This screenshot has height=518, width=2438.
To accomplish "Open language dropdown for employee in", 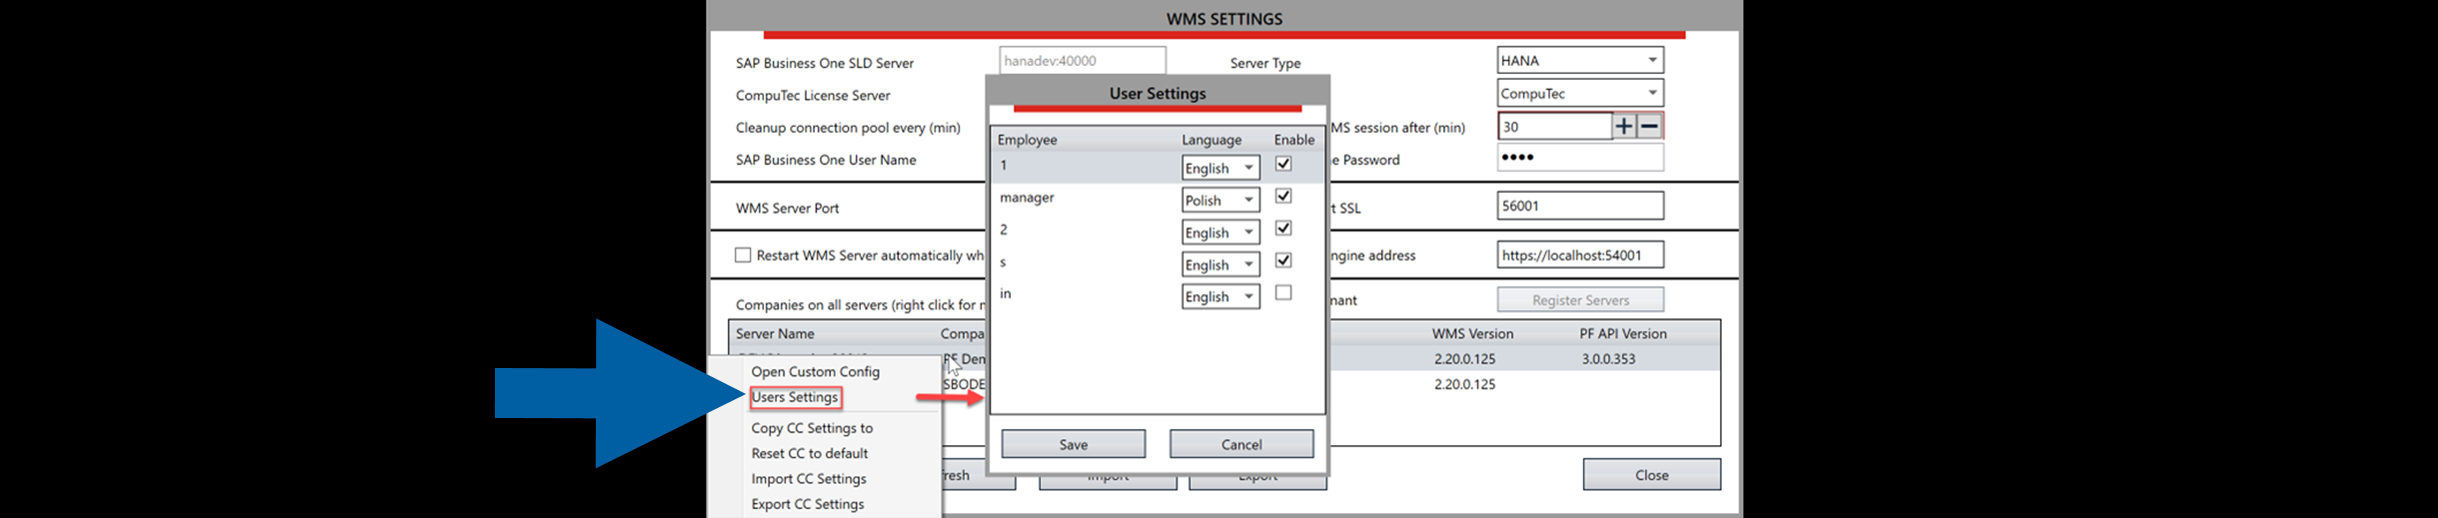I will [1220, 296].
